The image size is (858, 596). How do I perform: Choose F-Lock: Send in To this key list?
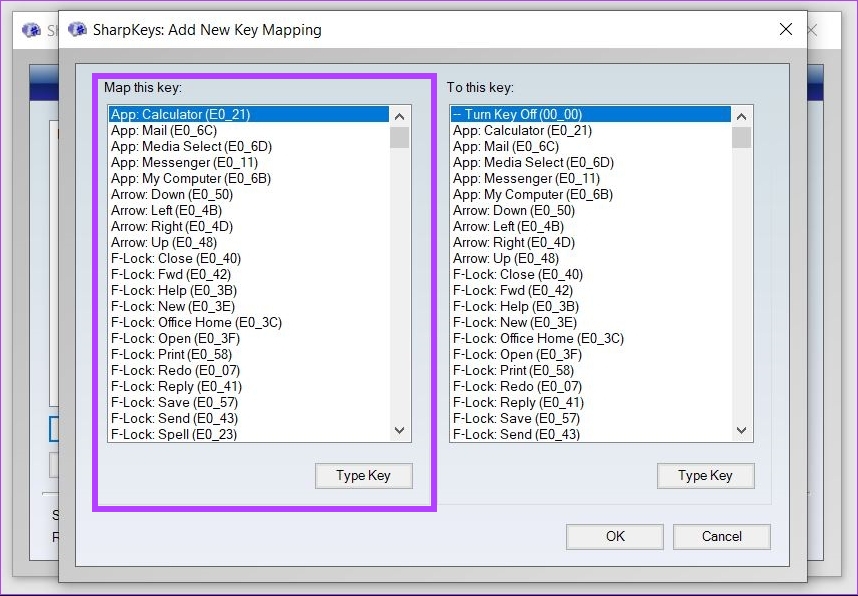591,434
